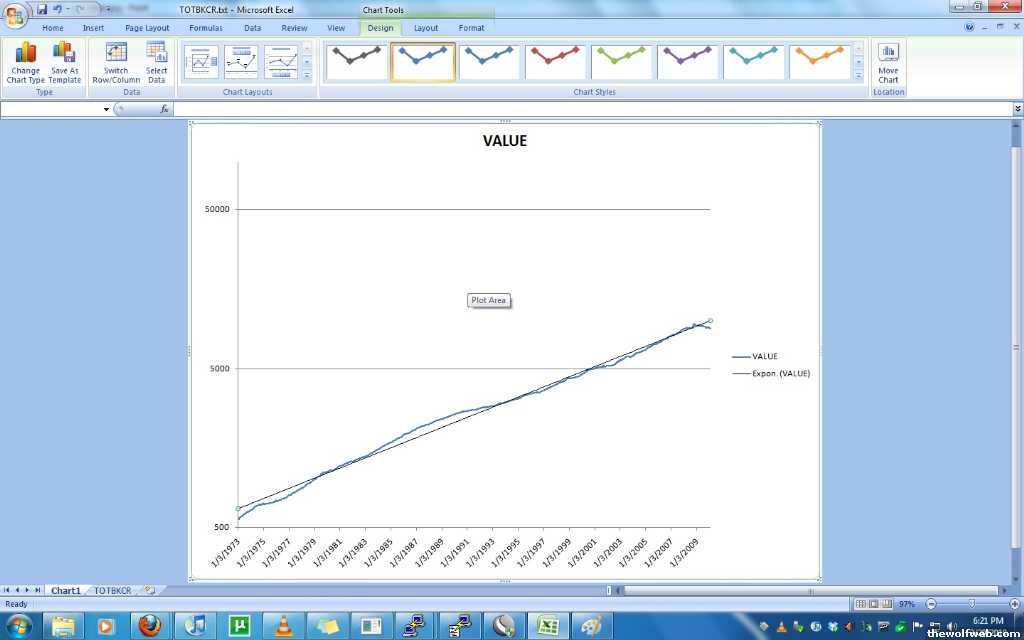Click the Move Chart button
1024x640 pixels.
point(888,62)
